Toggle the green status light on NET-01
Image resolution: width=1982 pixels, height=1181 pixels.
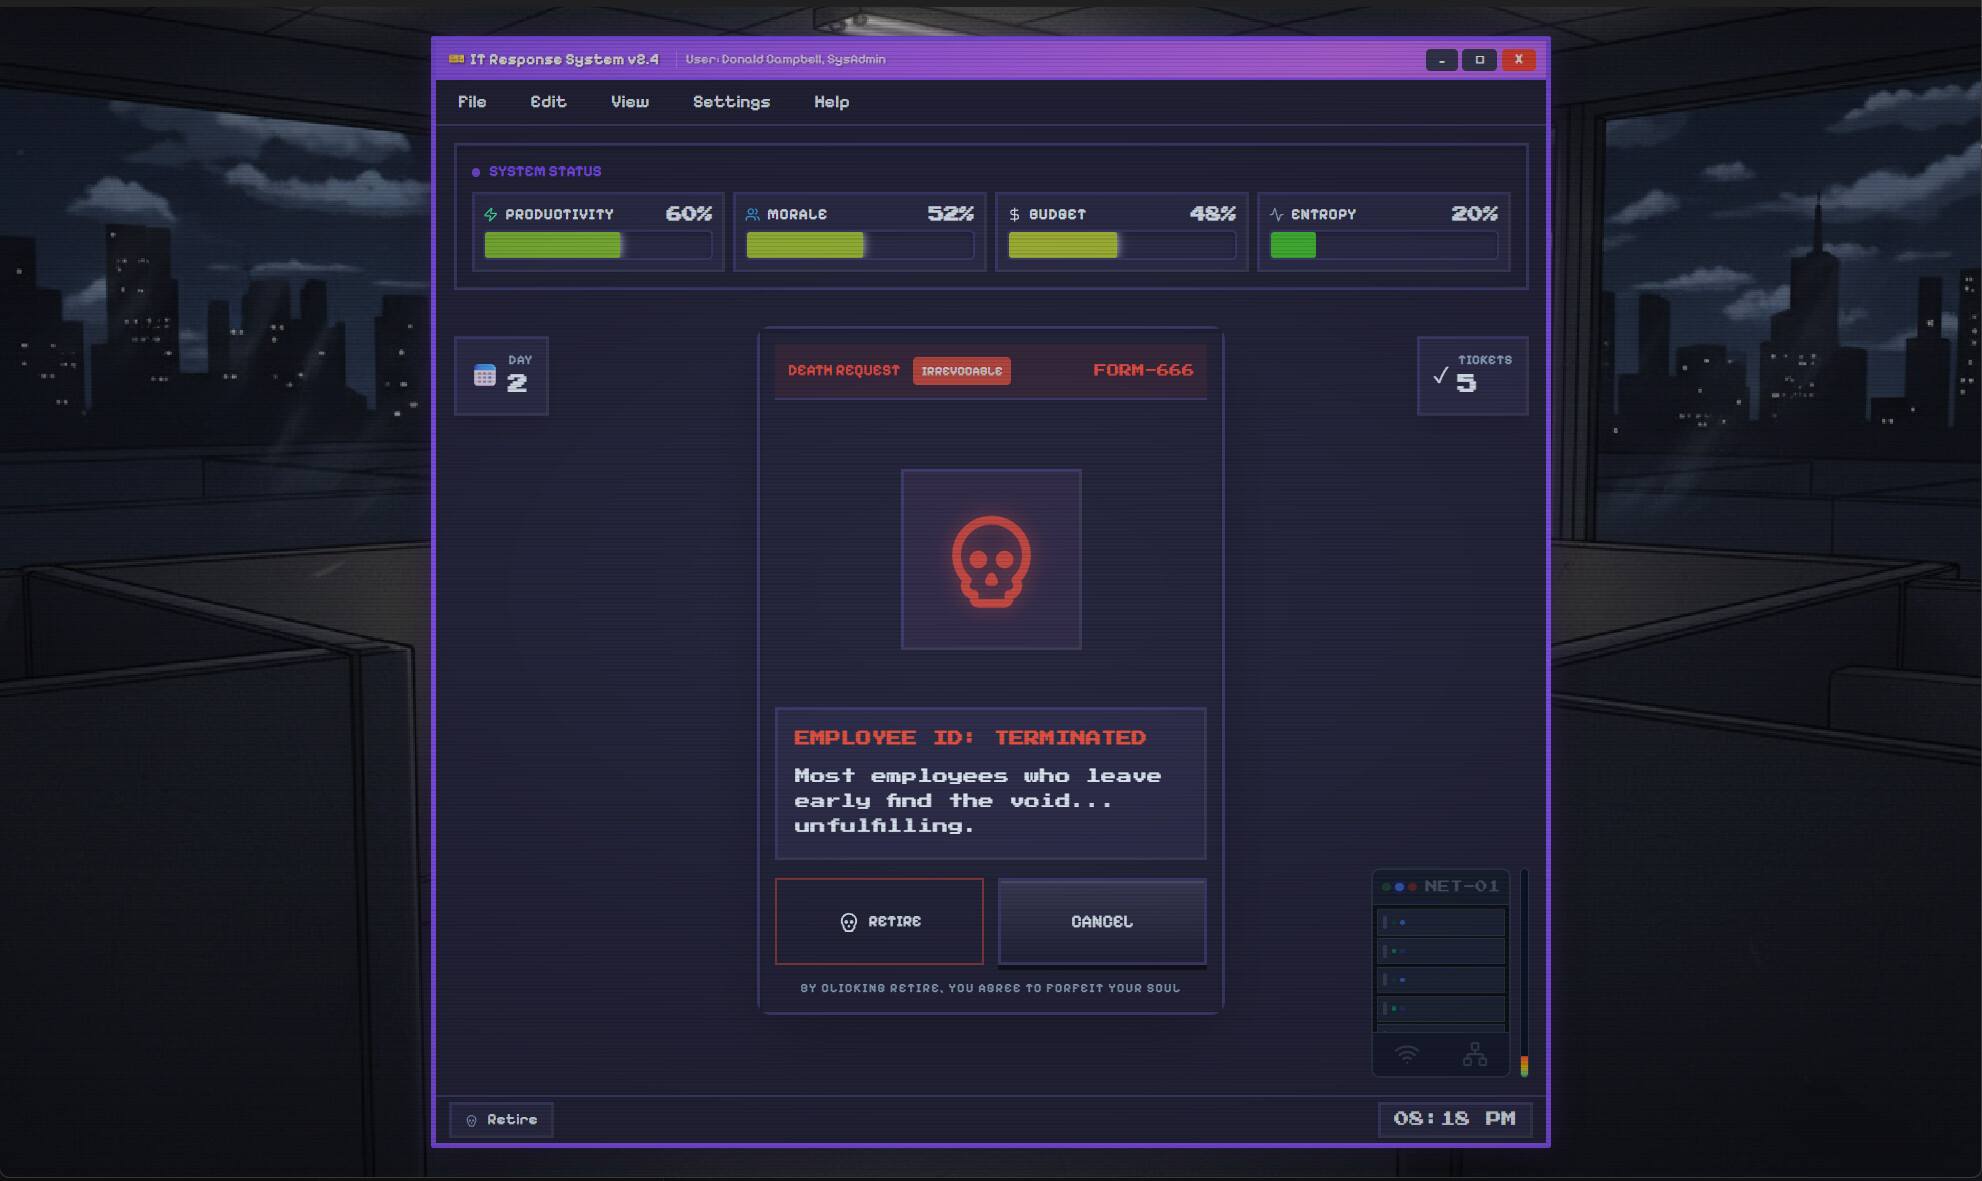tap(1386, 886)
